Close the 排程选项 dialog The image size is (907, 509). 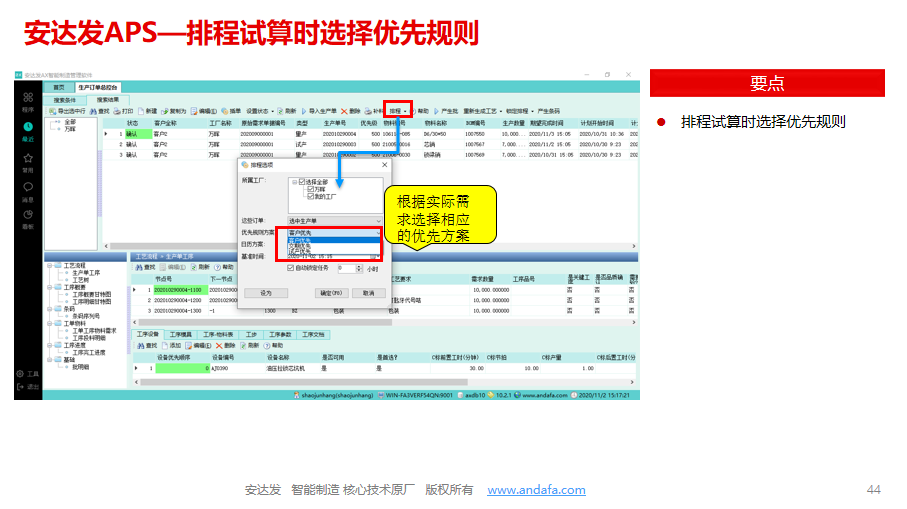(x=385, y=165)
